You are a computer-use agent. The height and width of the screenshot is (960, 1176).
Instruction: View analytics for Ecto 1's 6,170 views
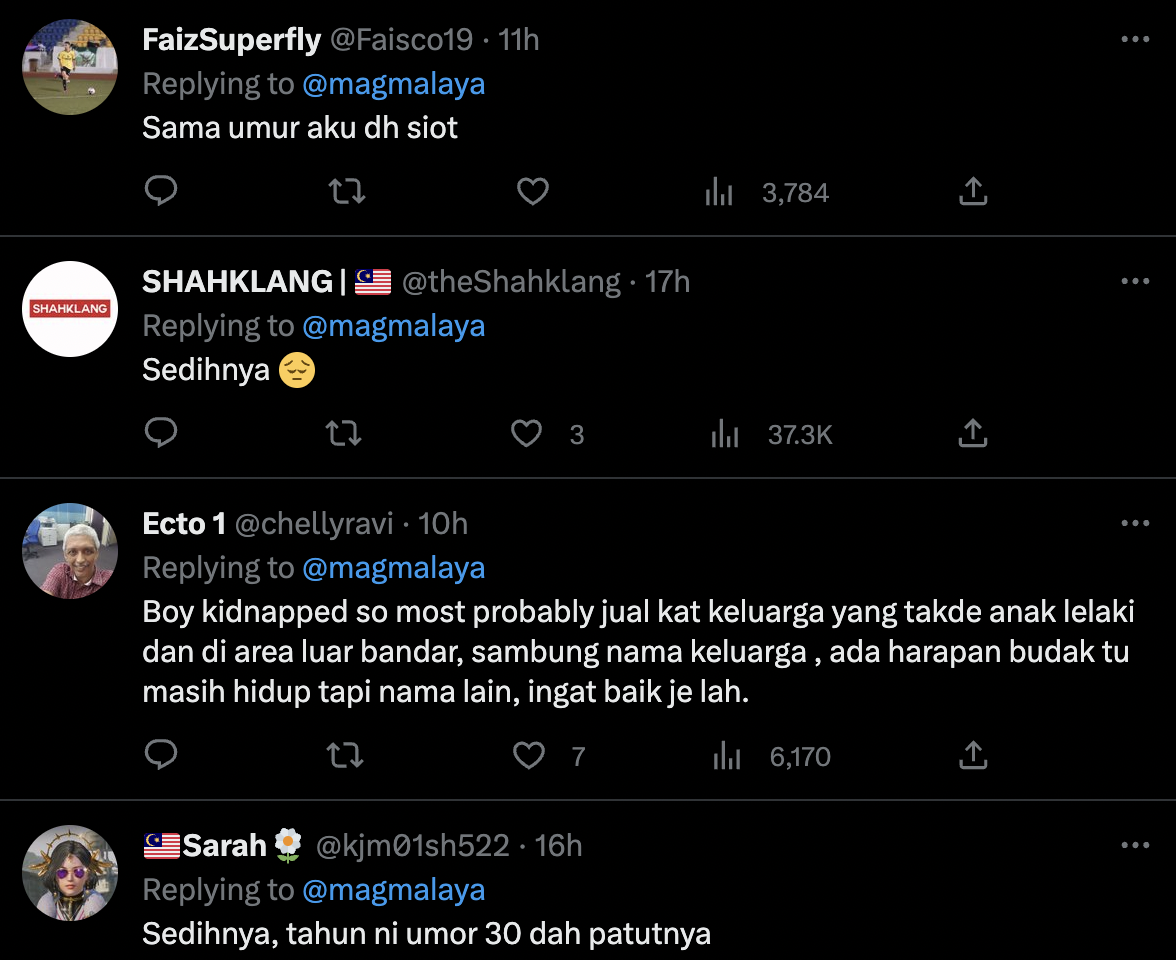tap(772, 756)
